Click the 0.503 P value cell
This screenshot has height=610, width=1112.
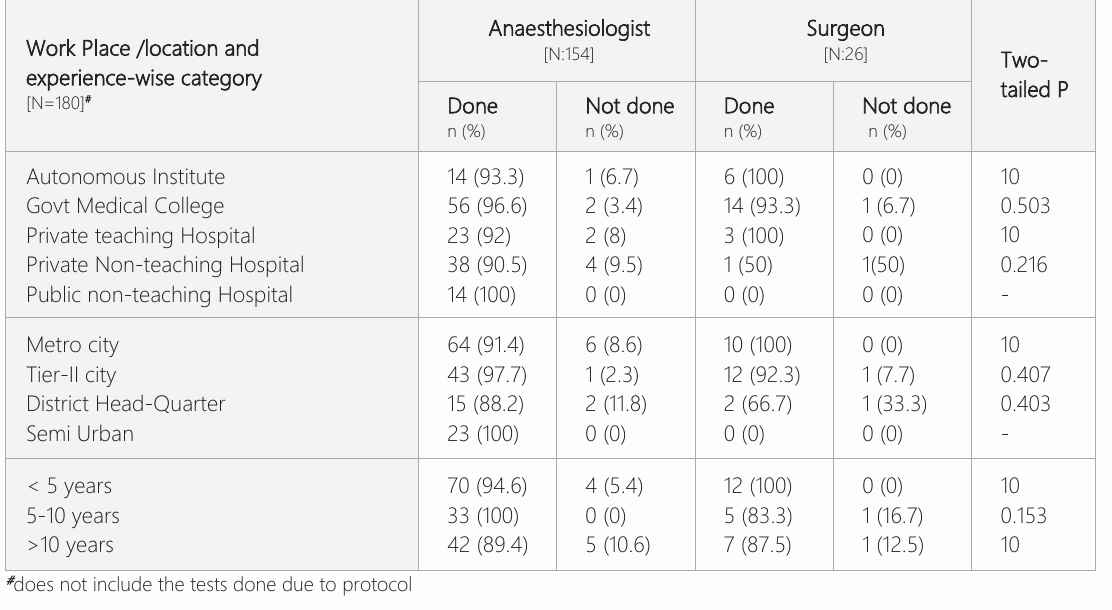coord(1025,206)
